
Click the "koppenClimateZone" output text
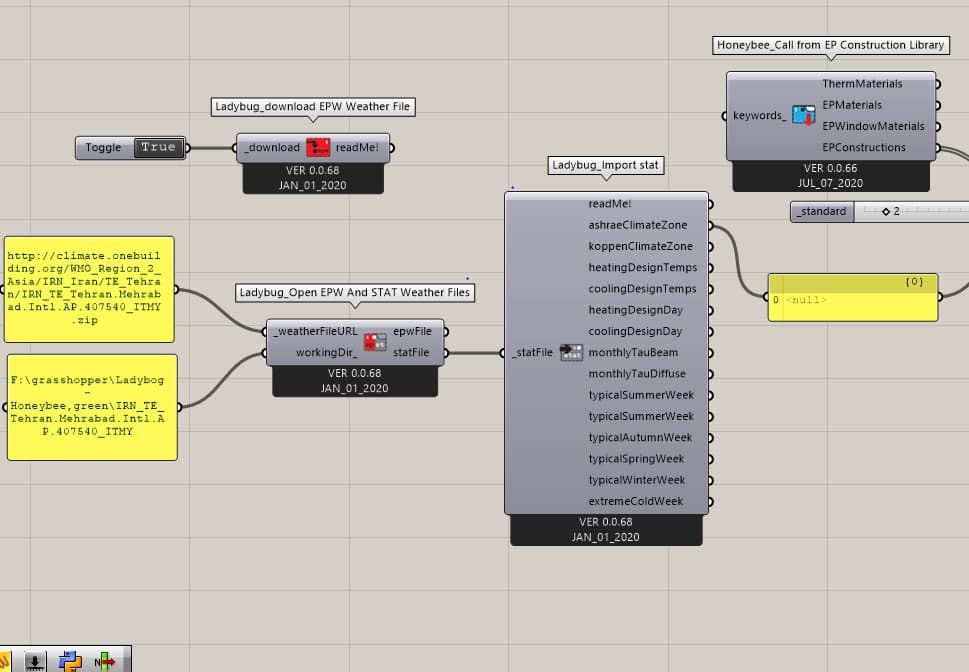click(x=640, y=246)
